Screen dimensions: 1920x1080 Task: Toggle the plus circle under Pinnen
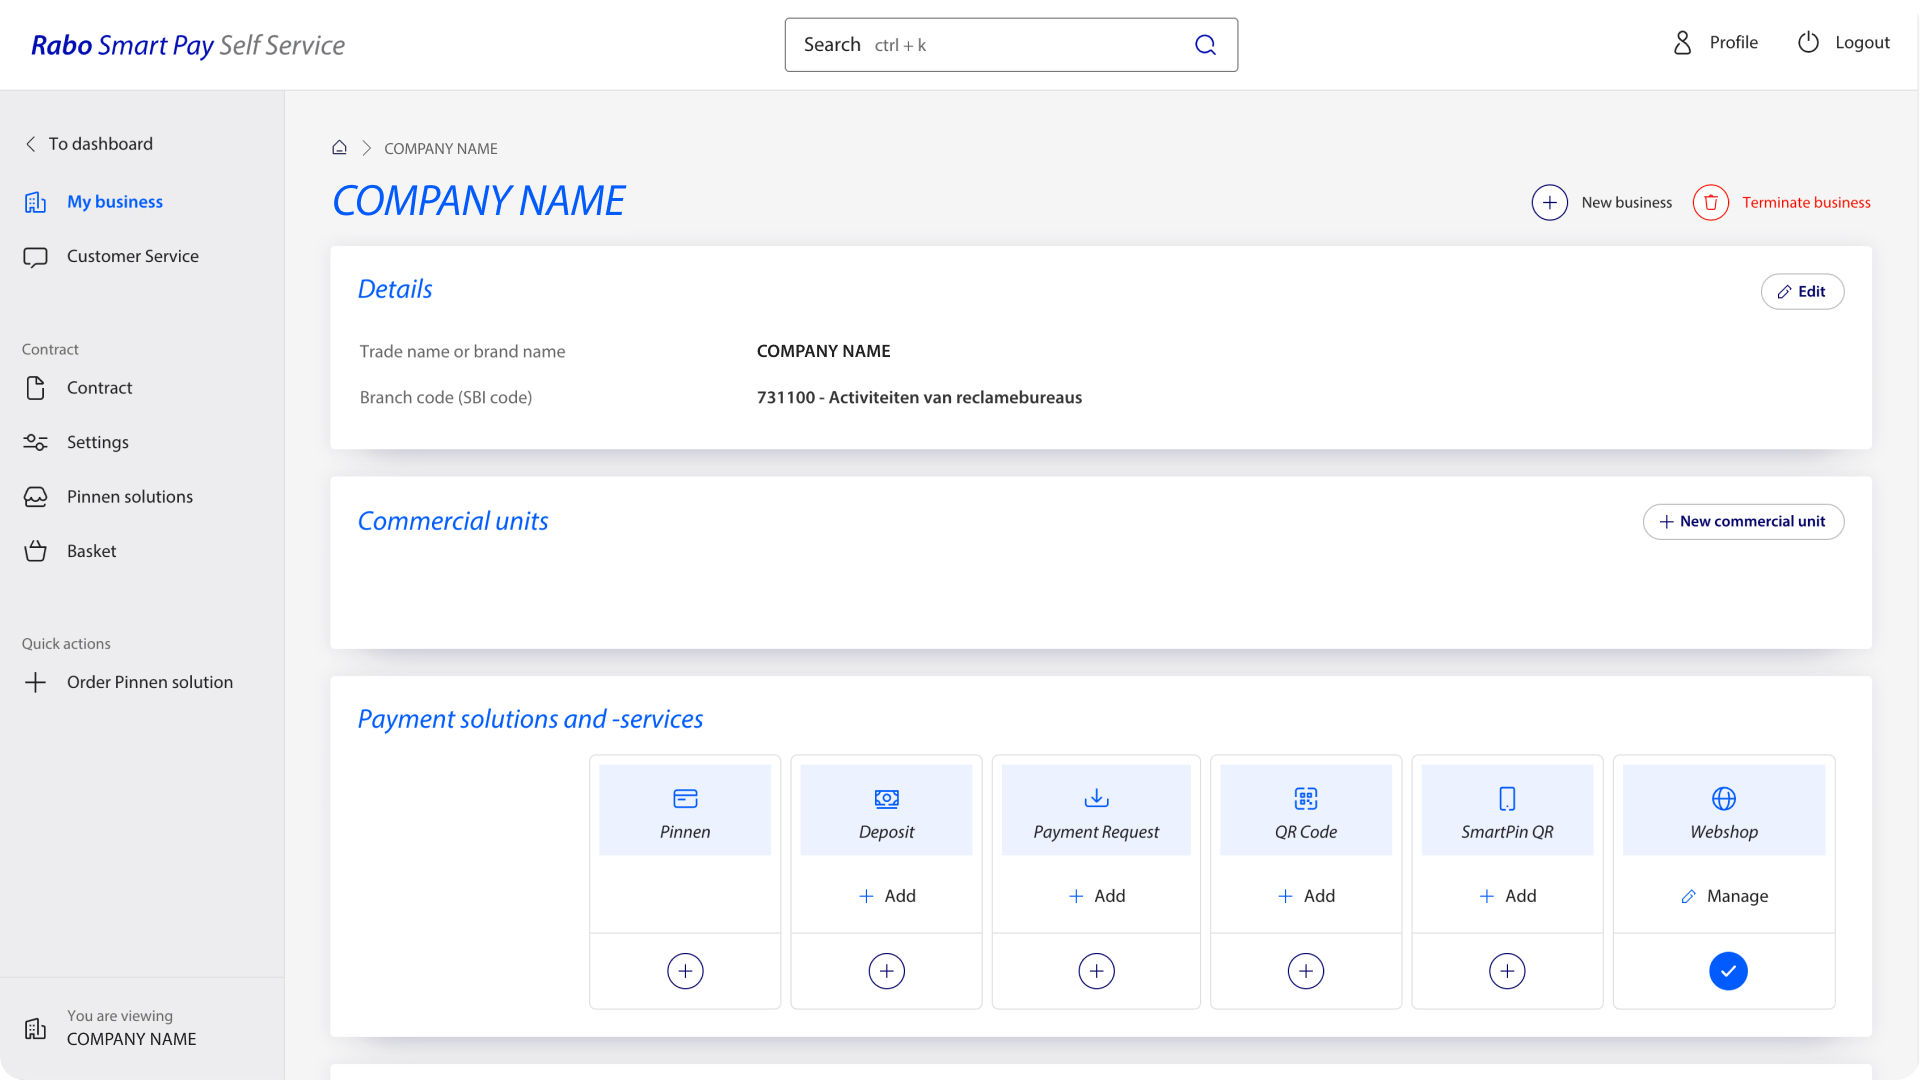pyautogui.click(x=685, y=971)
